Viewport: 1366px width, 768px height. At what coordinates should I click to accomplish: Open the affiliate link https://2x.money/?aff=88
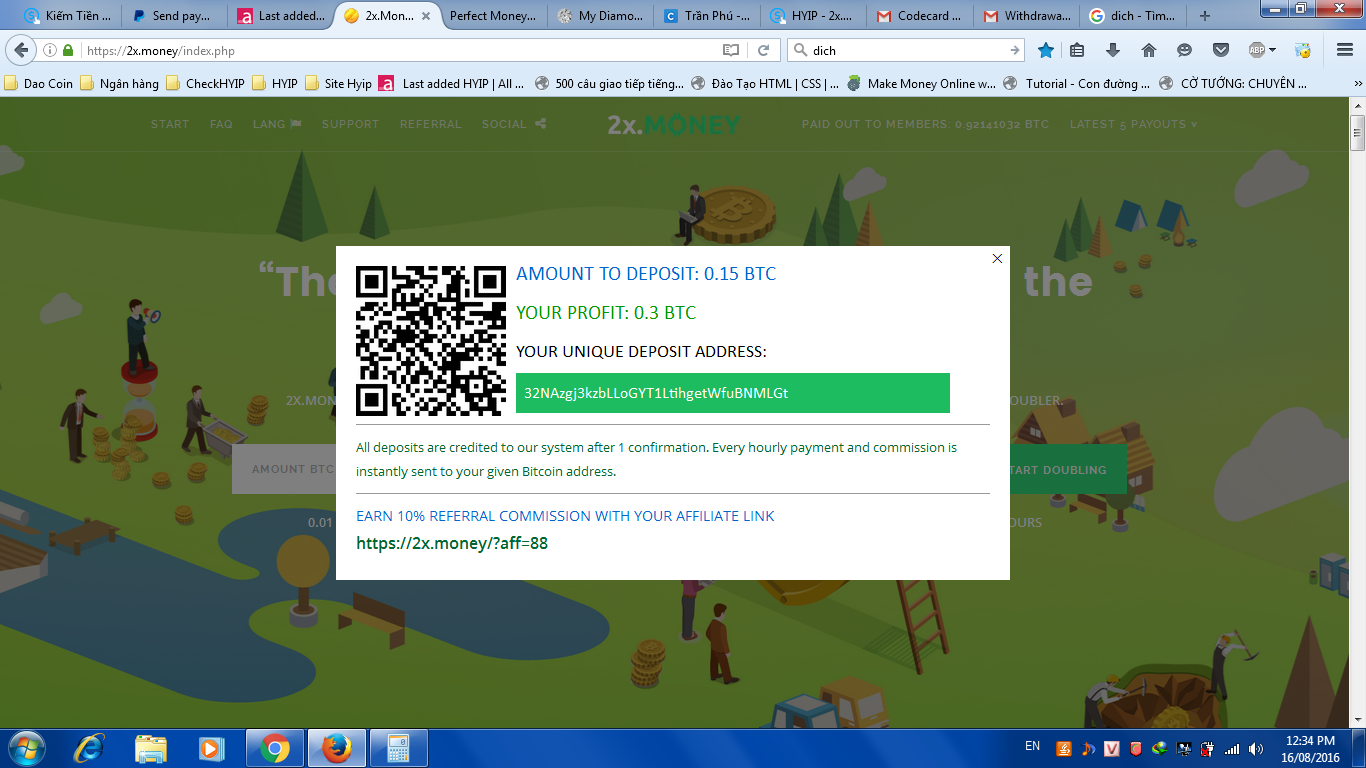point(452,544)
